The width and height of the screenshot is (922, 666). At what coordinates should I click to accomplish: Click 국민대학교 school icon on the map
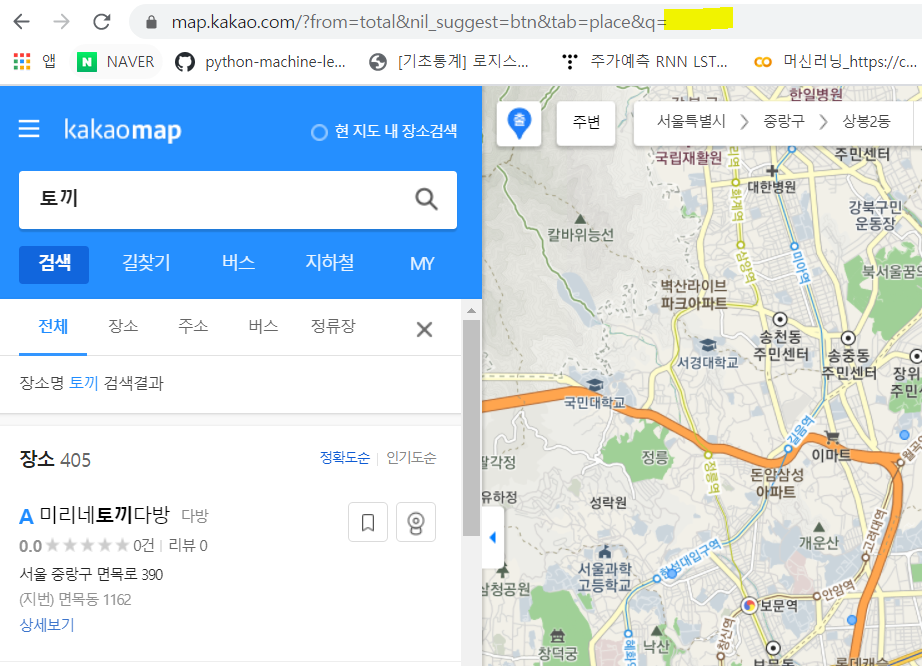coord(595,384)
